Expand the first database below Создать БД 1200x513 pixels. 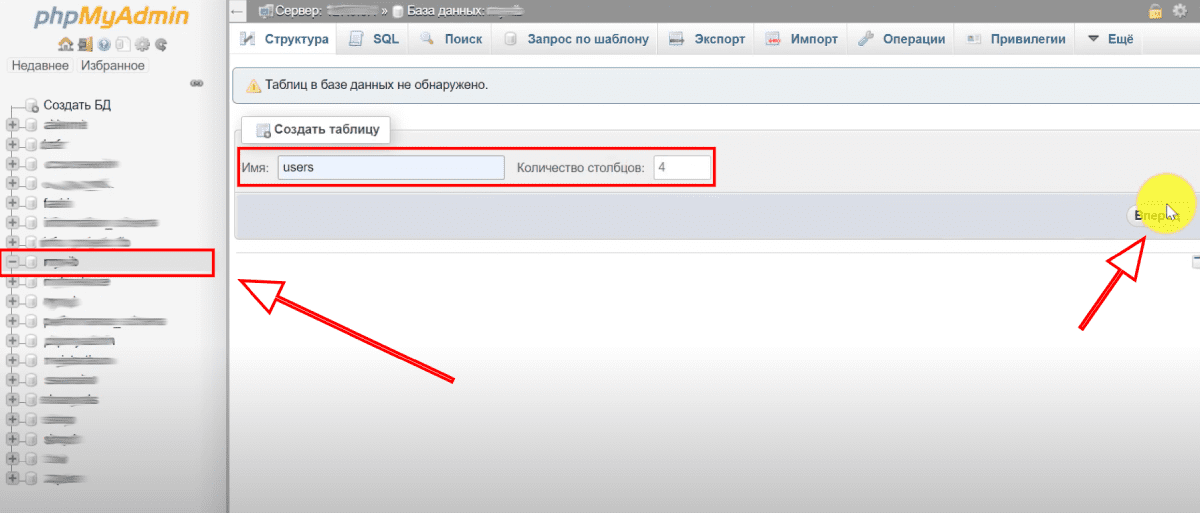click(x=12, y=125)
